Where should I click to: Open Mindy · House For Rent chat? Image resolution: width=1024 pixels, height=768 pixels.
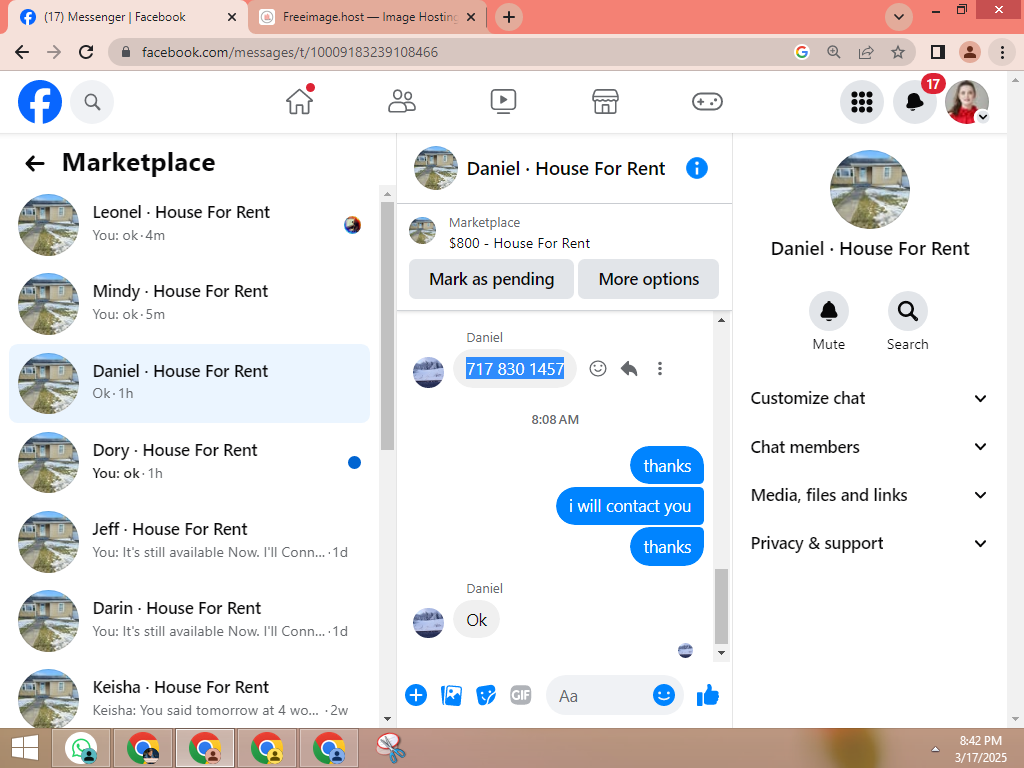tap(189, 304)
